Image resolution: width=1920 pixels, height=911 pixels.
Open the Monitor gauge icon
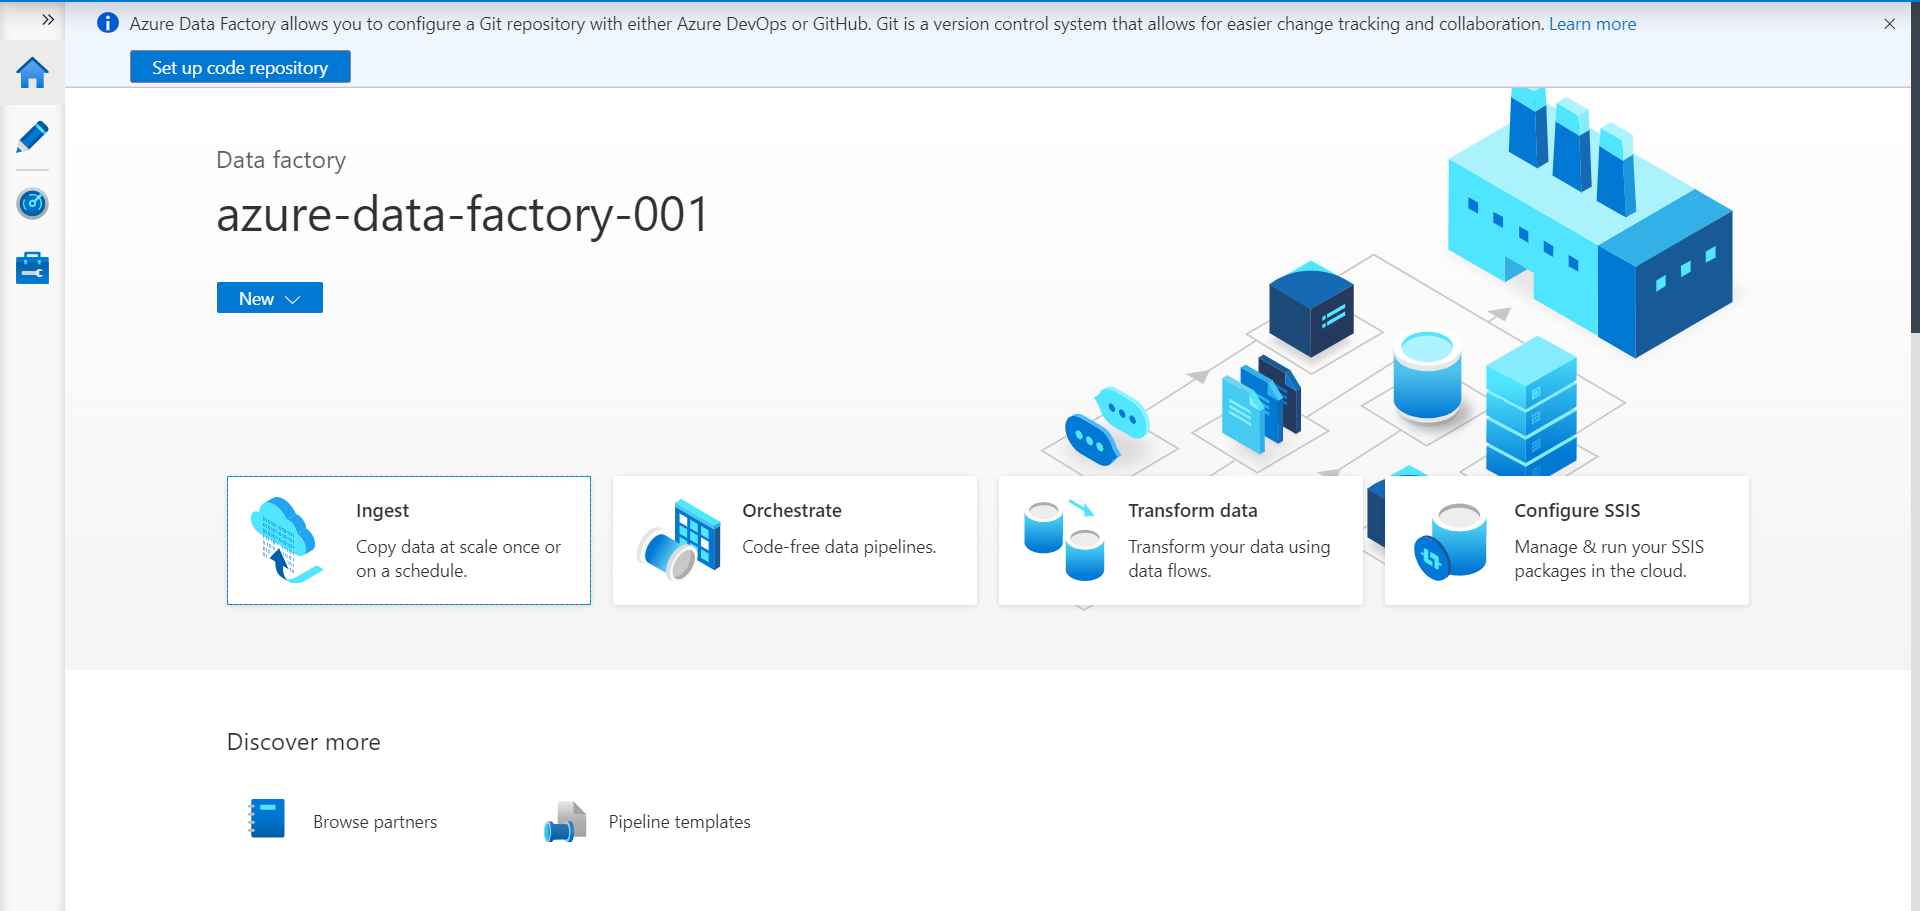coord(32,204)
